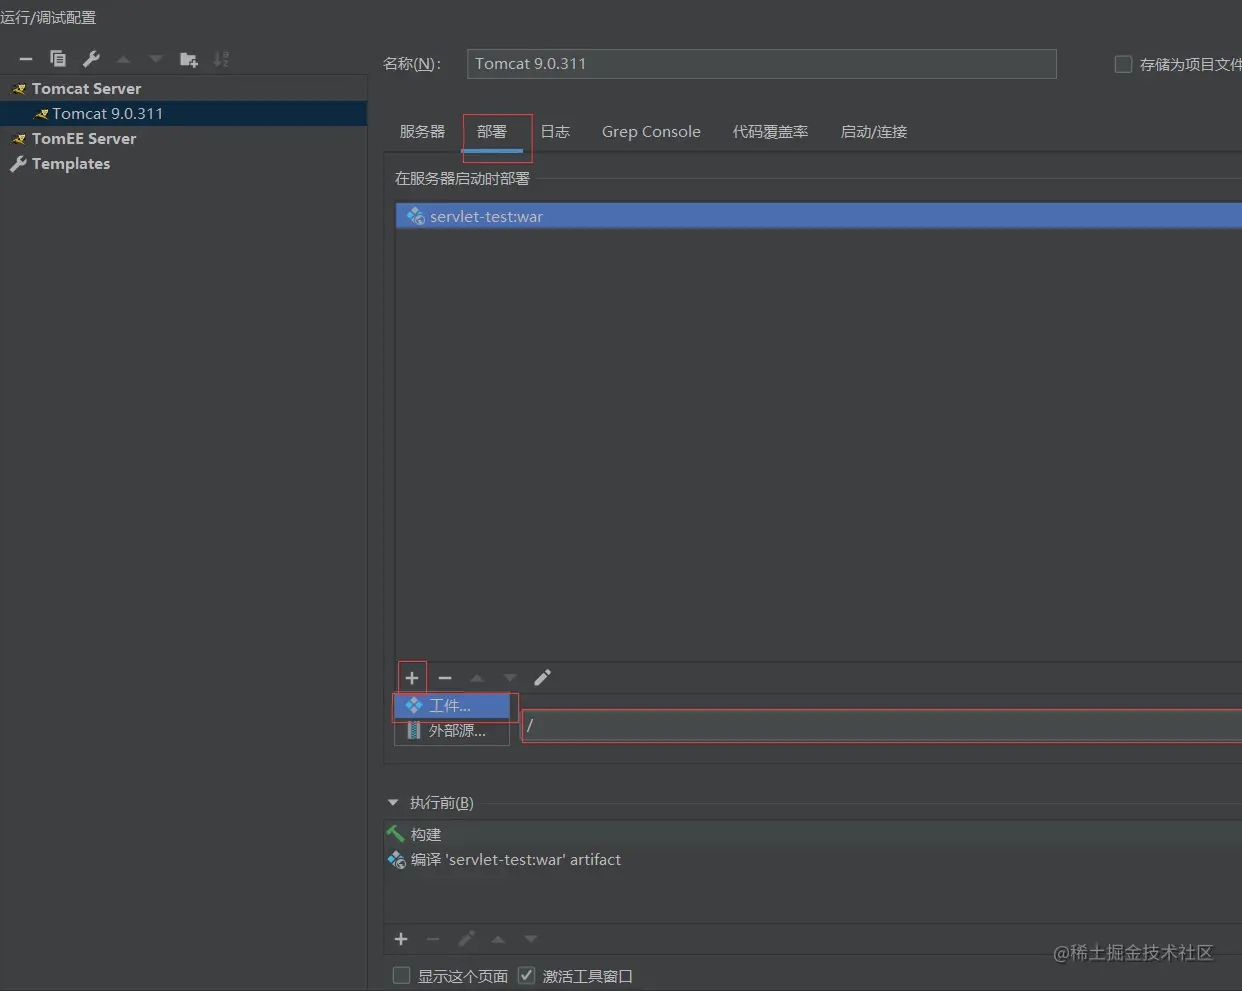Click the sort configurations alphabetically icon

click(x=221, y=59)
